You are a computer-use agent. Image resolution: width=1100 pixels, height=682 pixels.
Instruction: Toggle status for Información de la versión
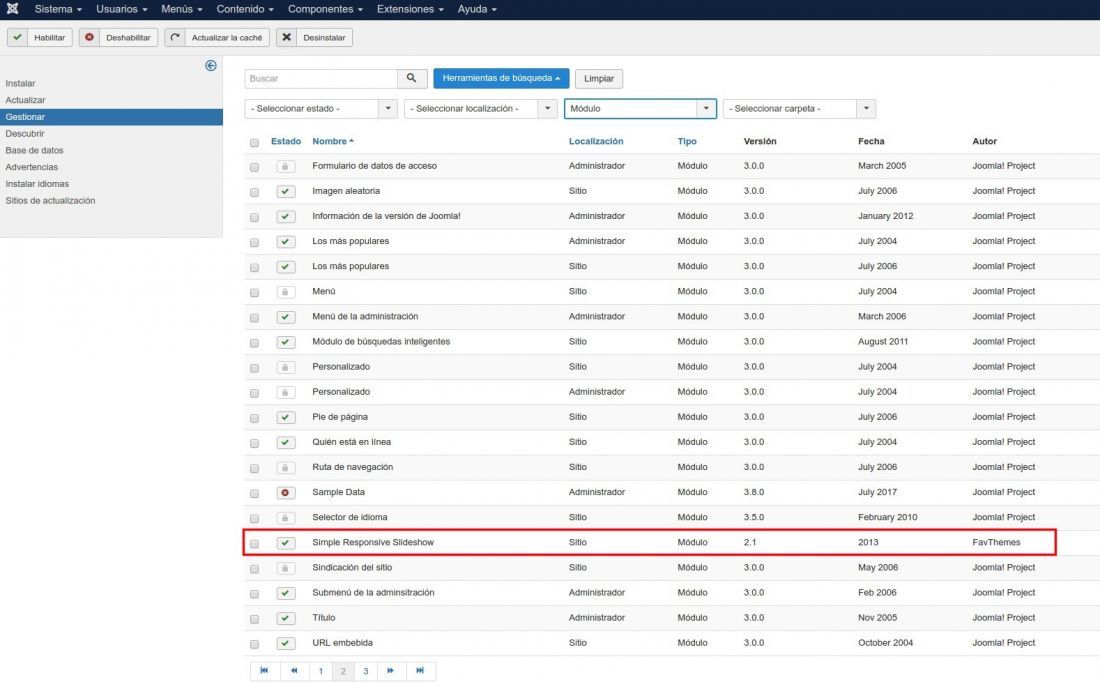pos(286,217)
